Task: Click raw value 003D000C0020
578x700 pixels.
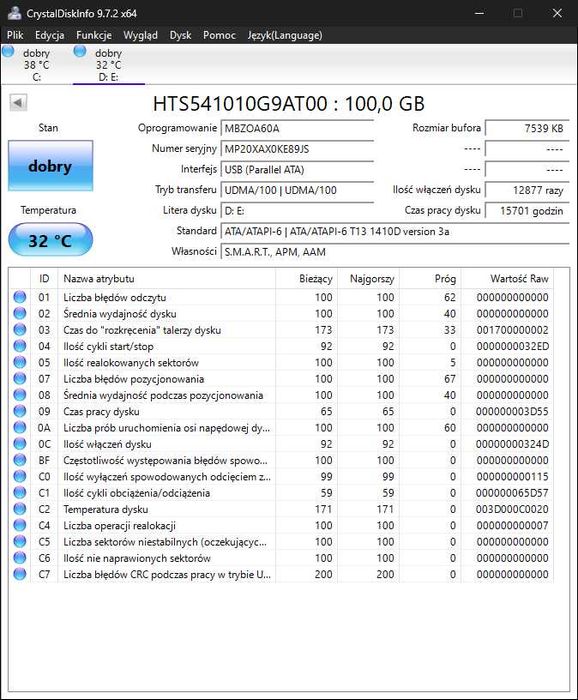Action: 512,509
